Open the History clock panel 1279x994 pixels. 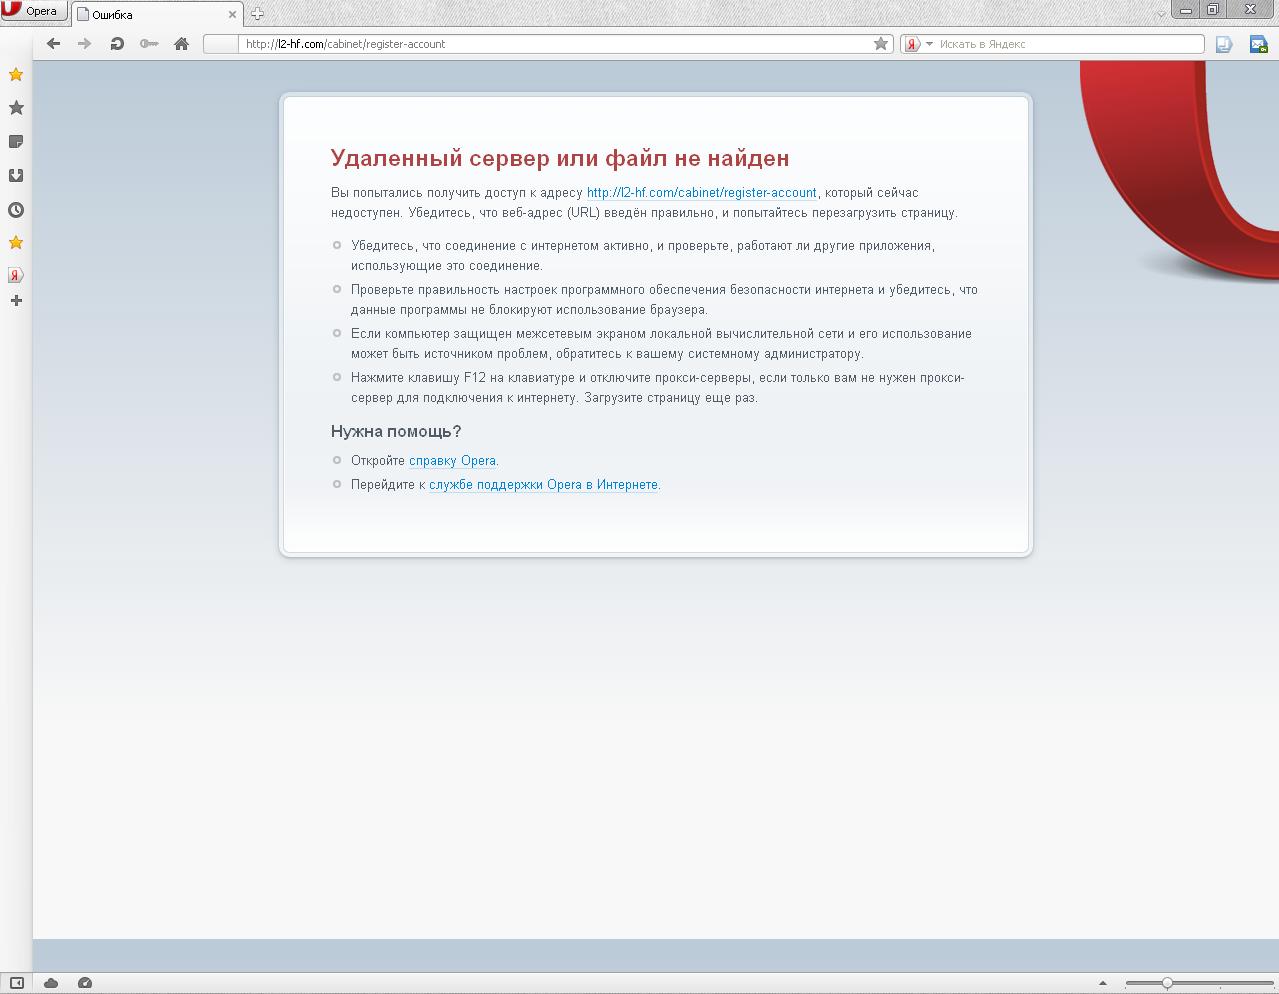click(16, 210)
